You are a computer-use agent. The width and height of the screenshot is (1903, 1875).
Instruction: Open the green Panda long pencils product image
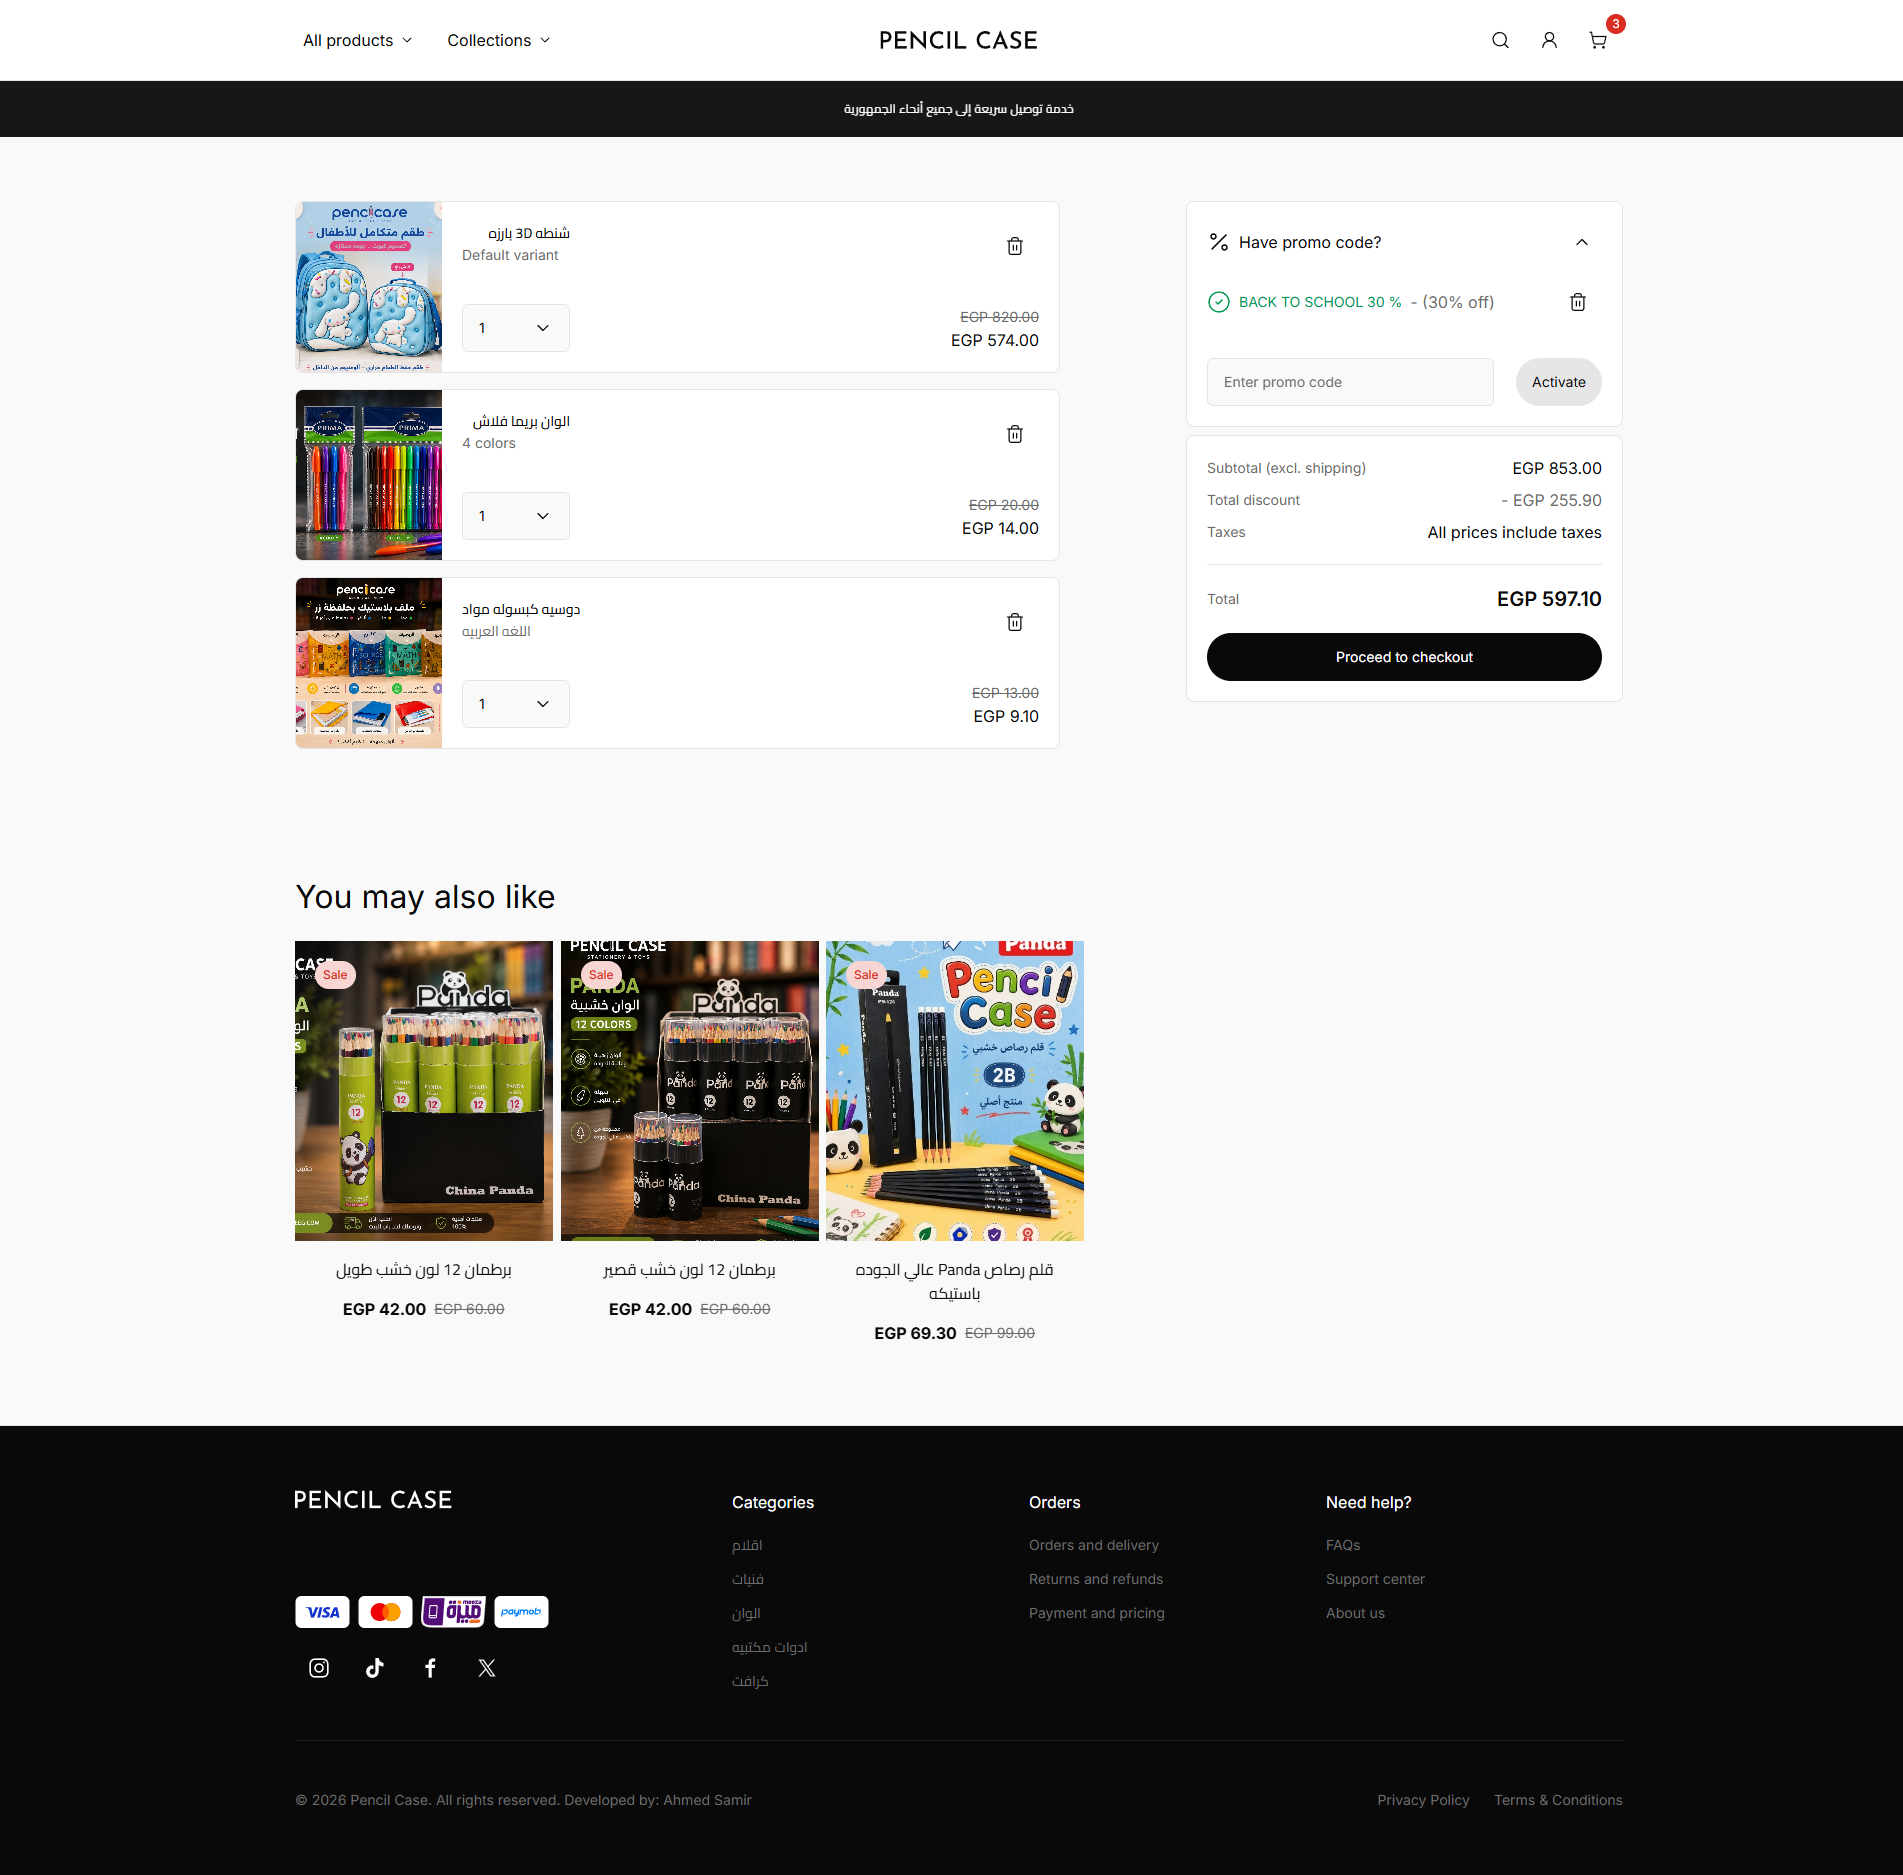coord(424,1091)
